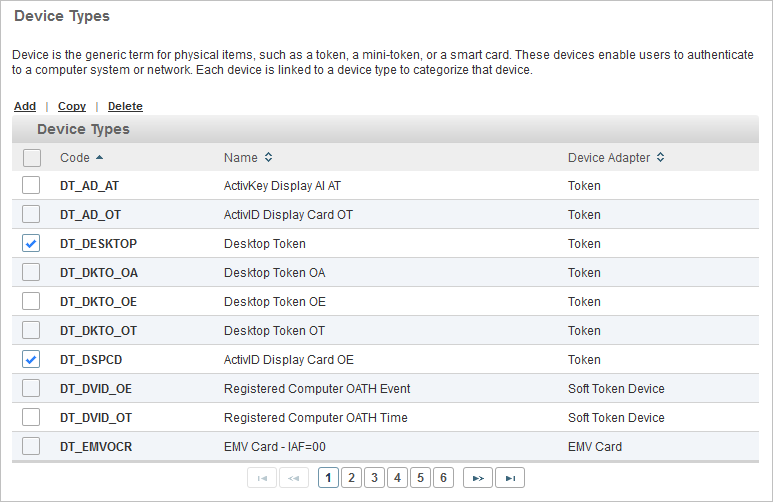Go to previous page set using pagination icon
Image resolution: width=773 pixels, height=502 pixels.
pos(294,478)
